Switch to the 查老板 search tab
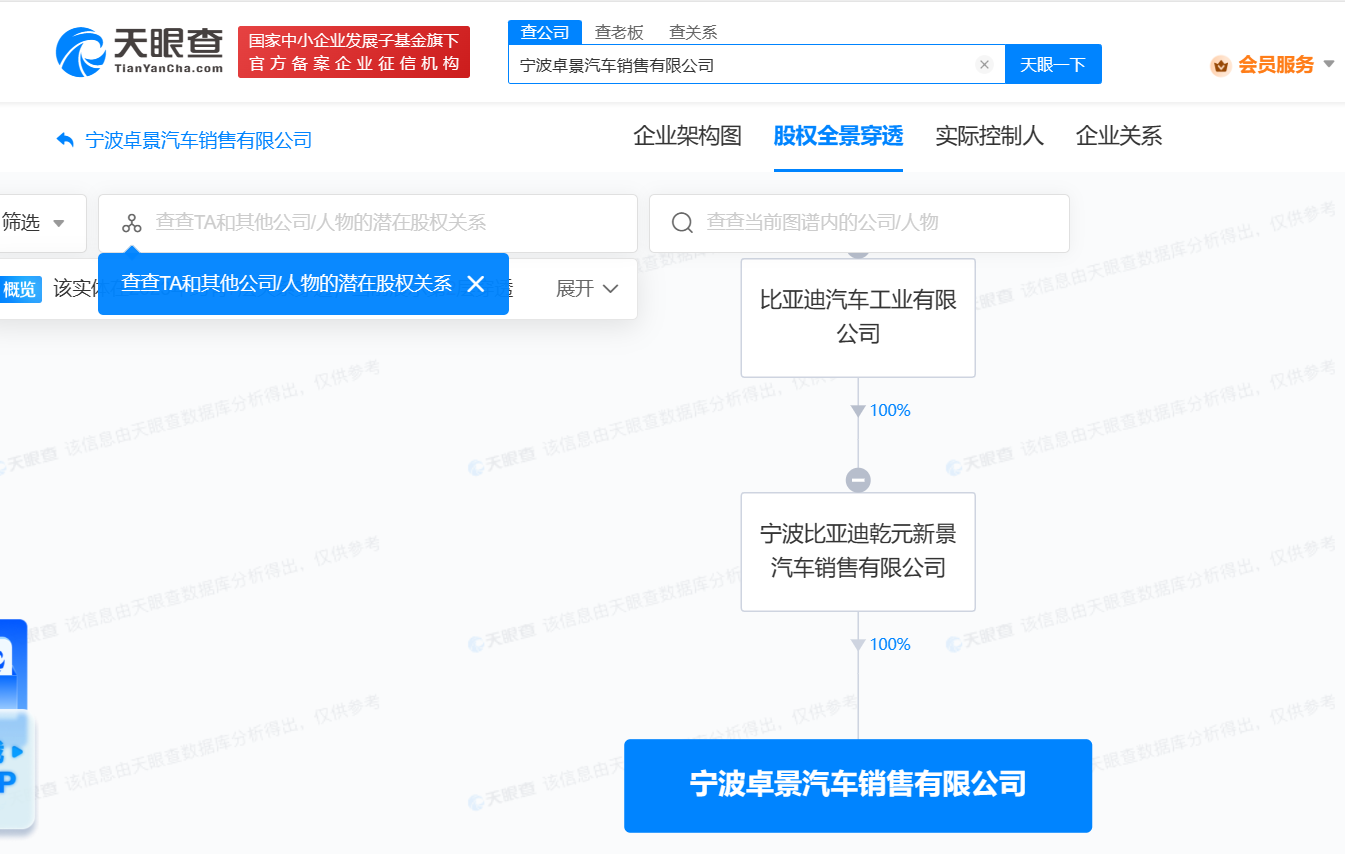The image size is (1345, 854). point(620,31)
